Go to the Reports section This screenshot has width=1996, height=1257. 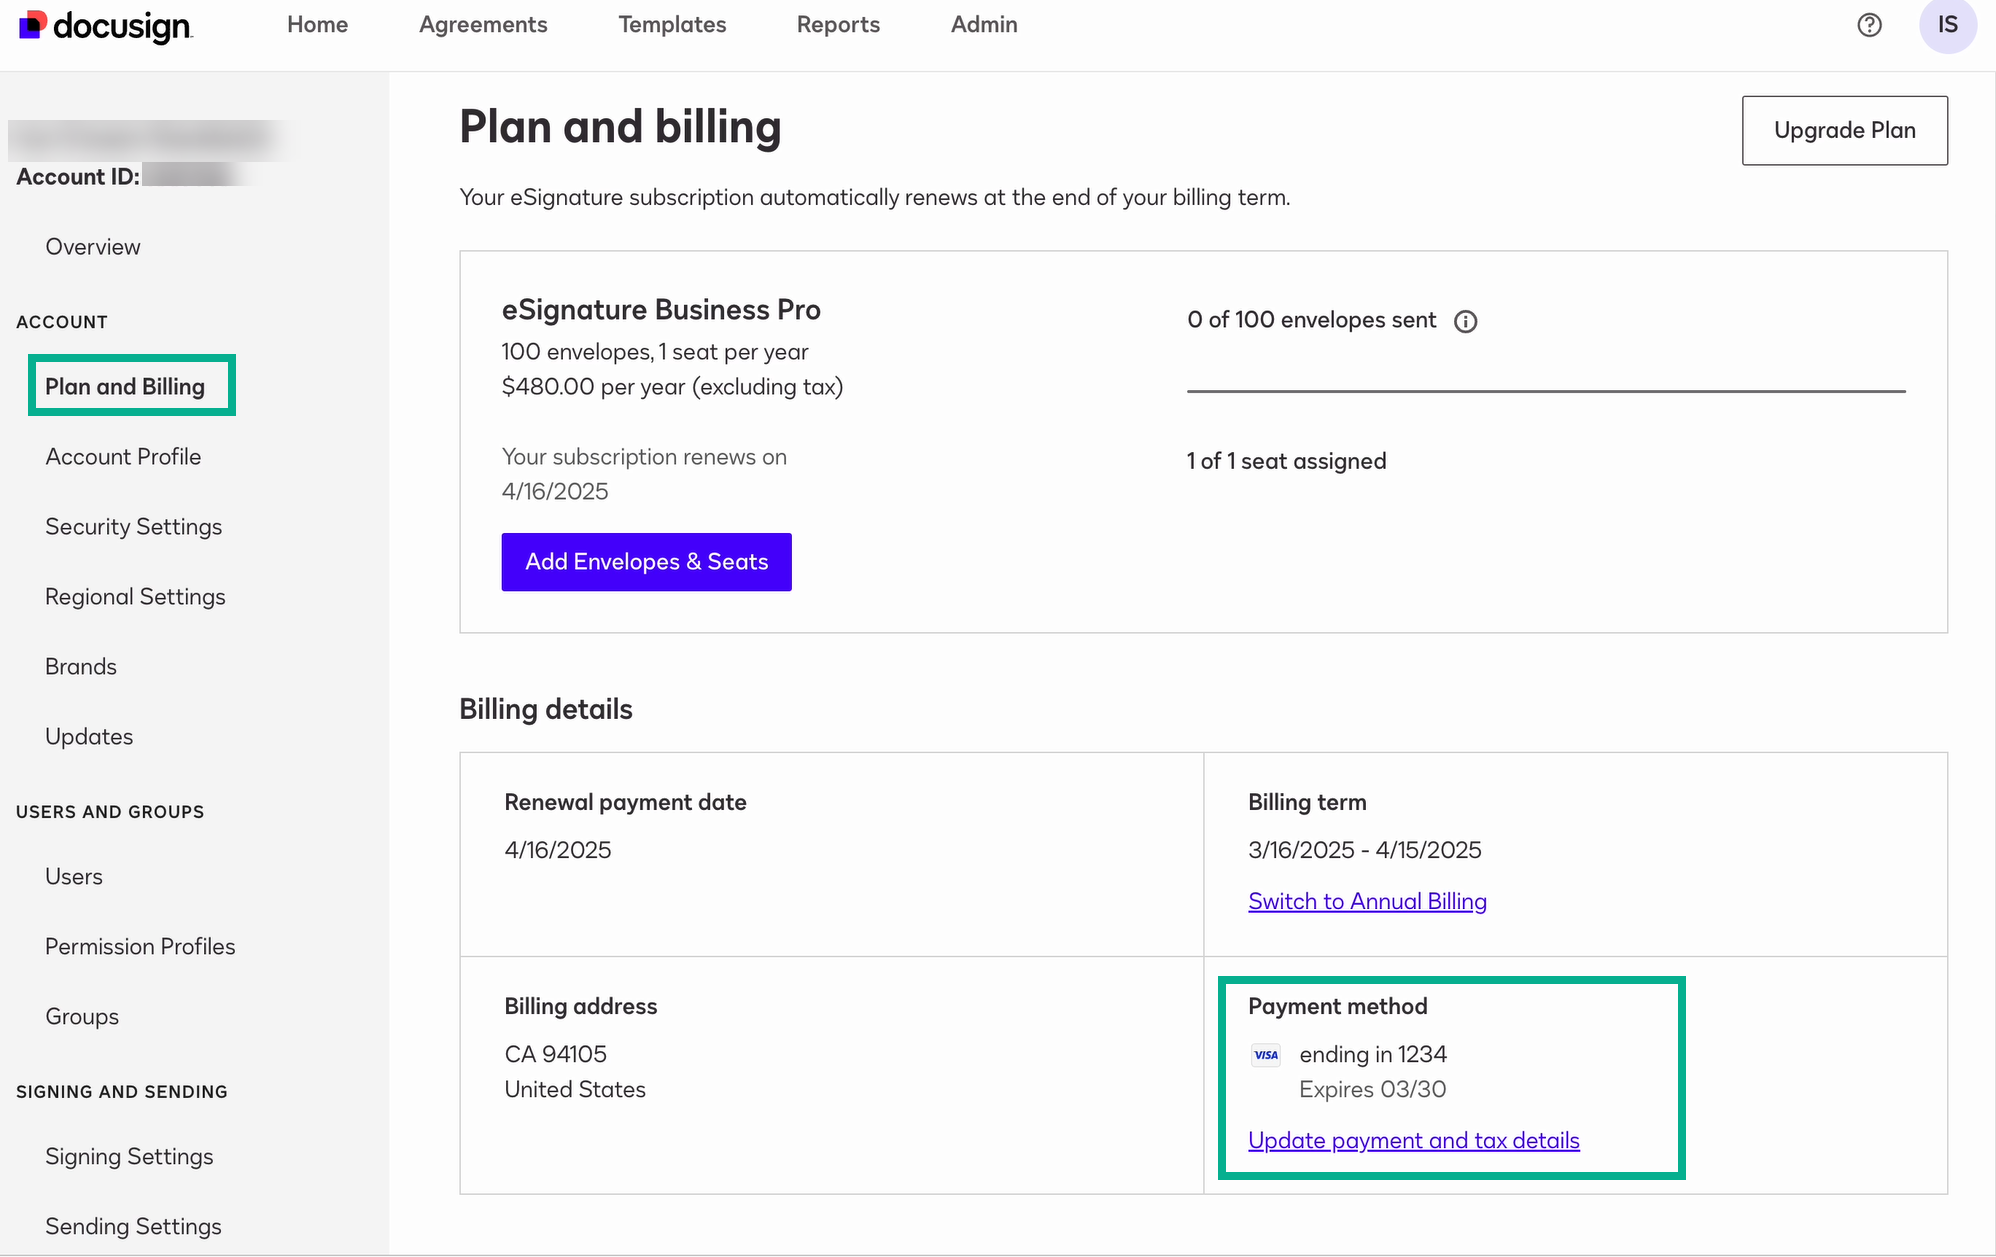click(838, 25)
